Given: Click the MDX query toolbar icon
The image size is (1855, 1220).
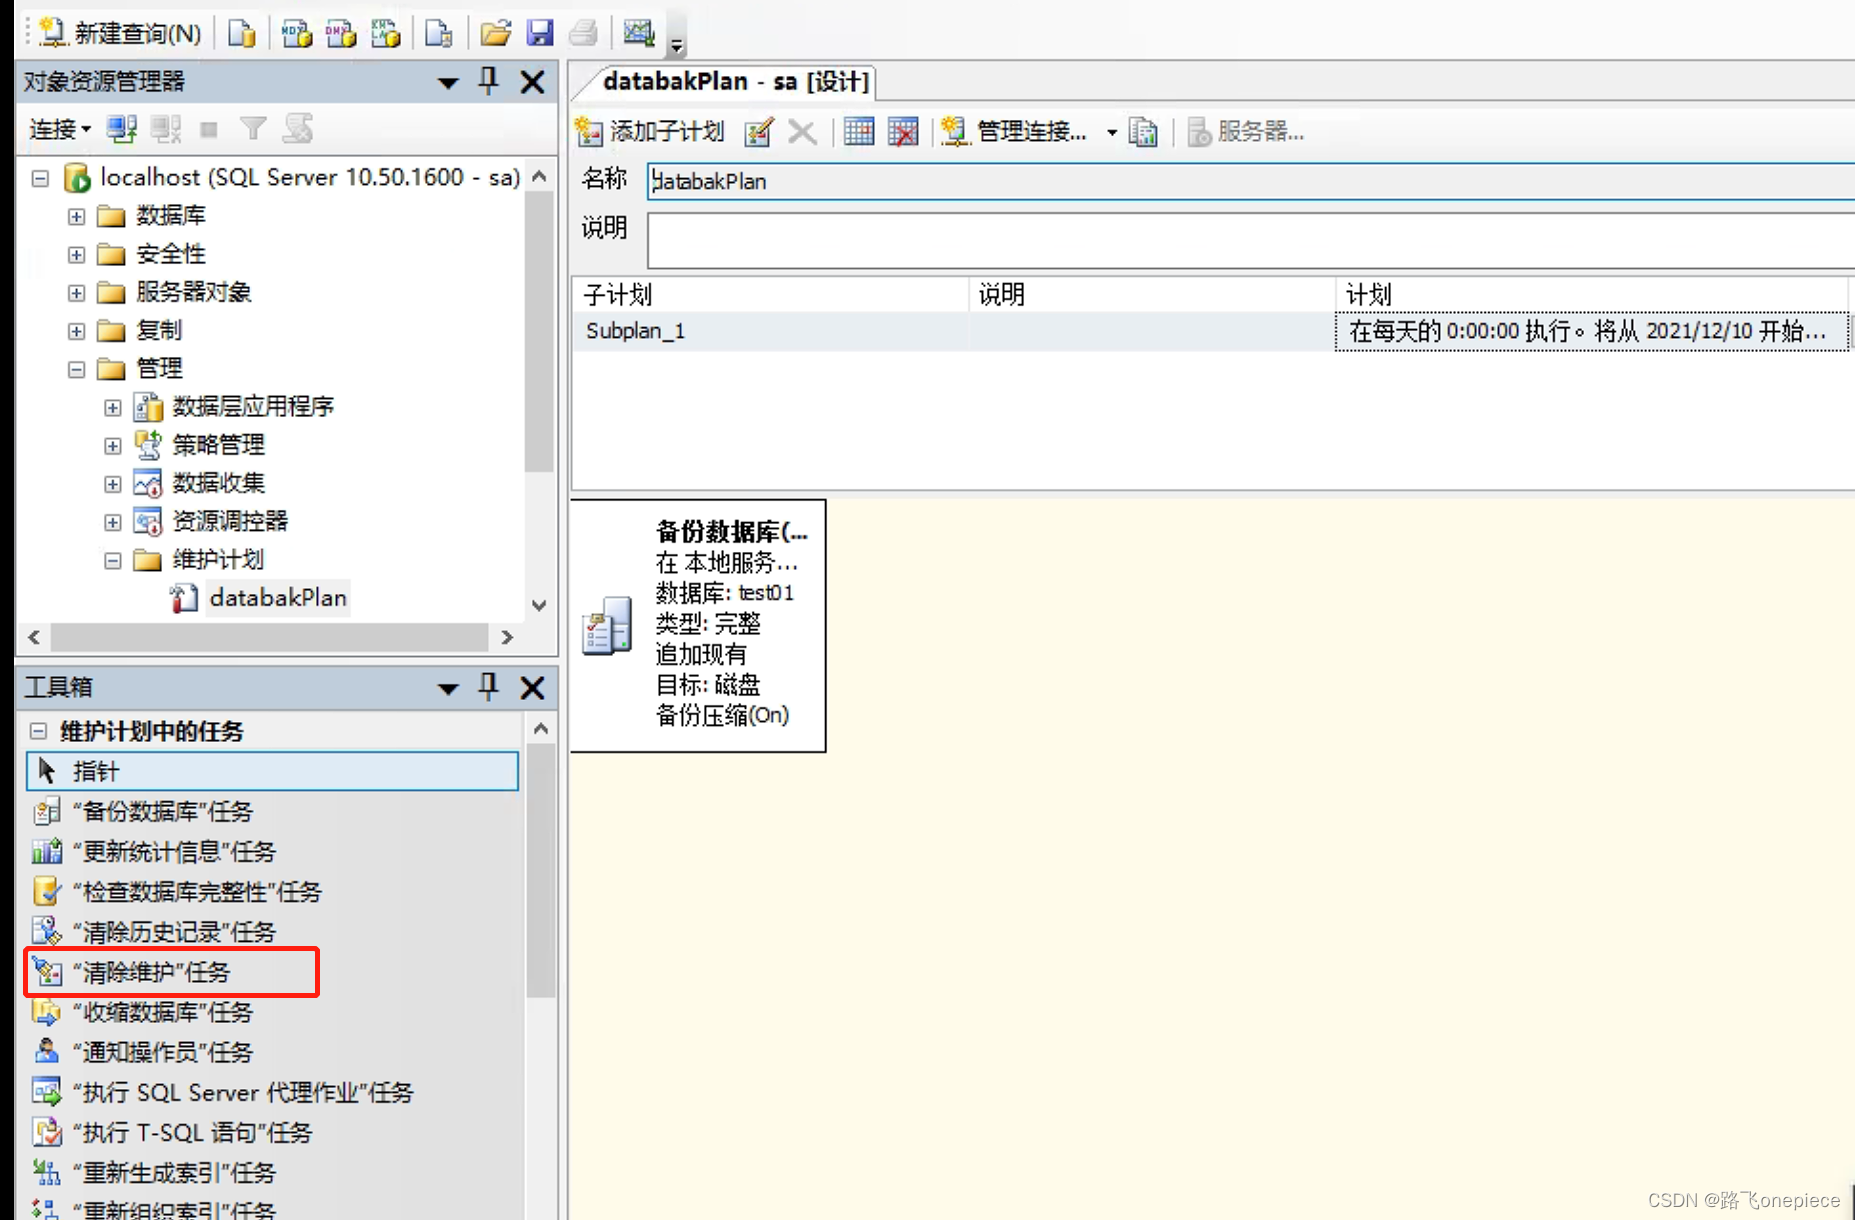Looking at the screenshot, I should point(296,33).
